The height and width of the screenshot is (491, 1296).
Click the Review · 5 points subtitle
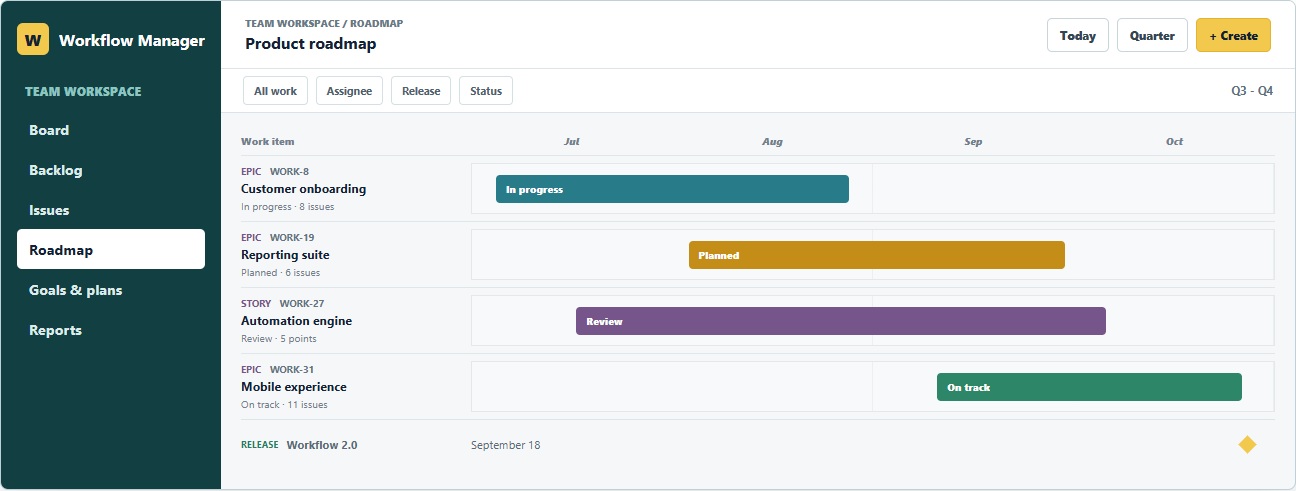[x=279, y=339]
